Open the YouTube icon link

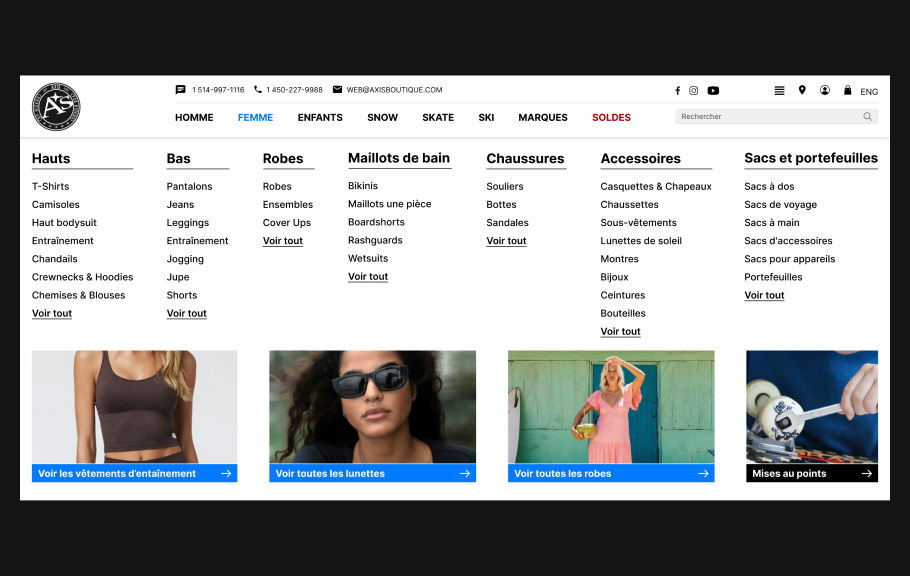point(713,90)
